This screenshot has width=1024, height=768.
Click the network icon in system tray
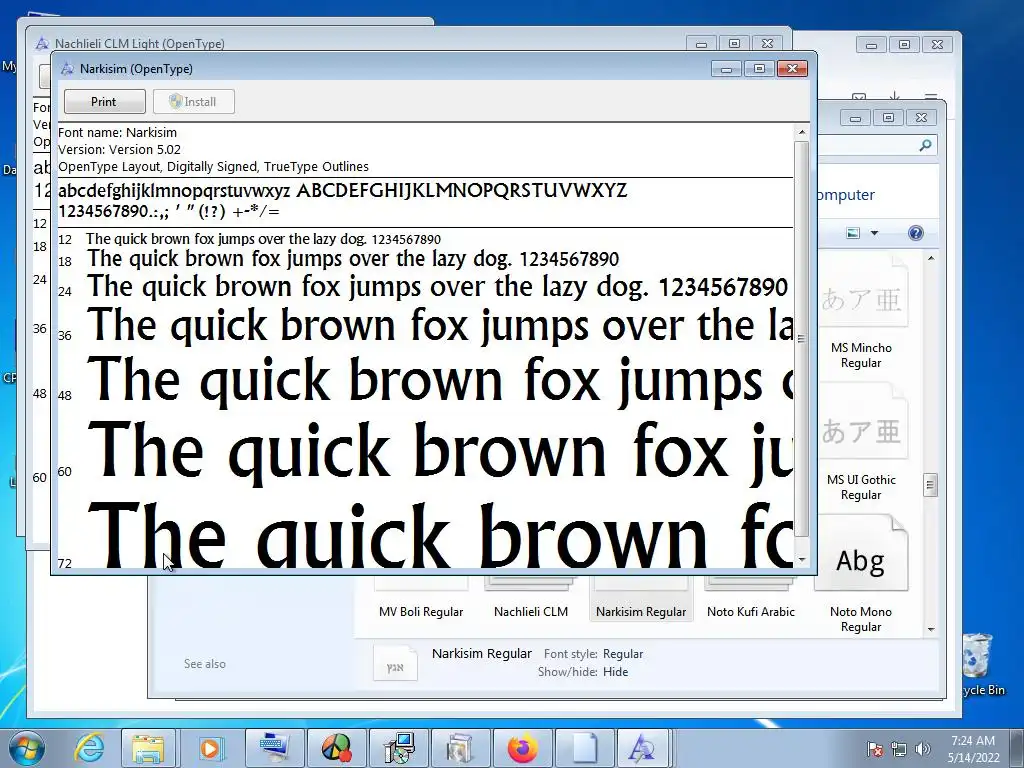pos(899,749)
